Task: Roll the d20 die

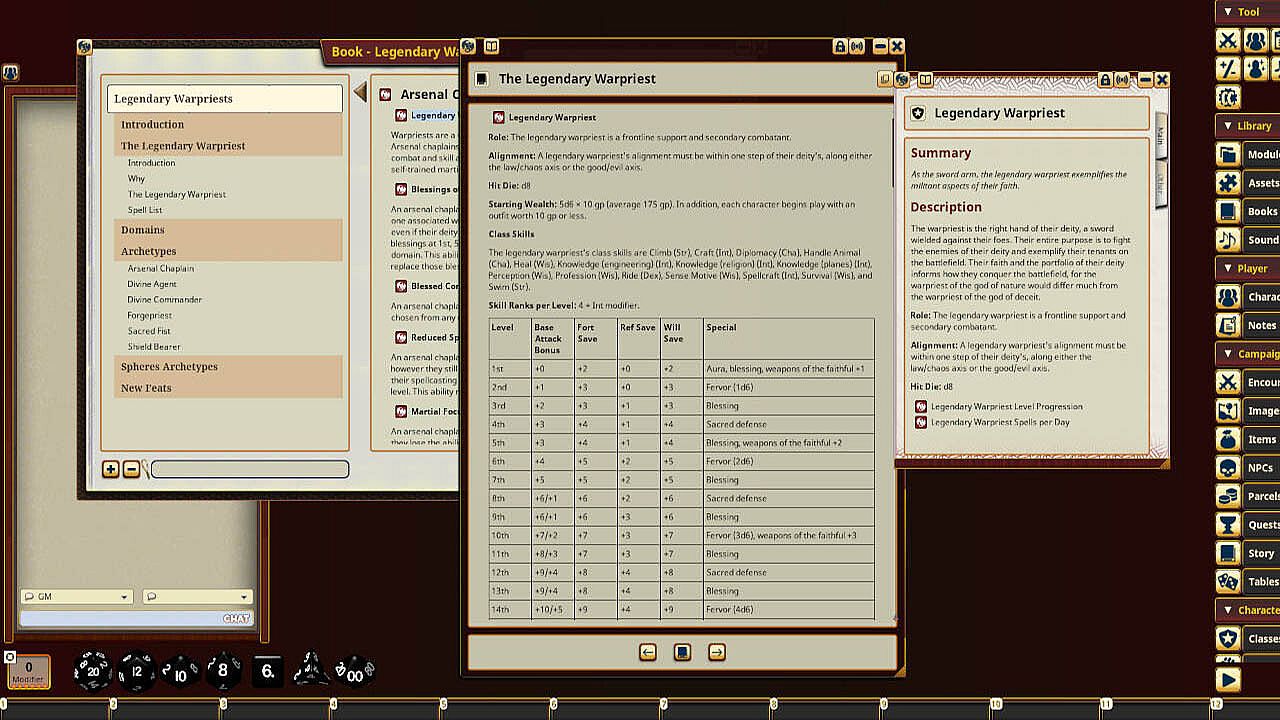Action: point(93,671)
